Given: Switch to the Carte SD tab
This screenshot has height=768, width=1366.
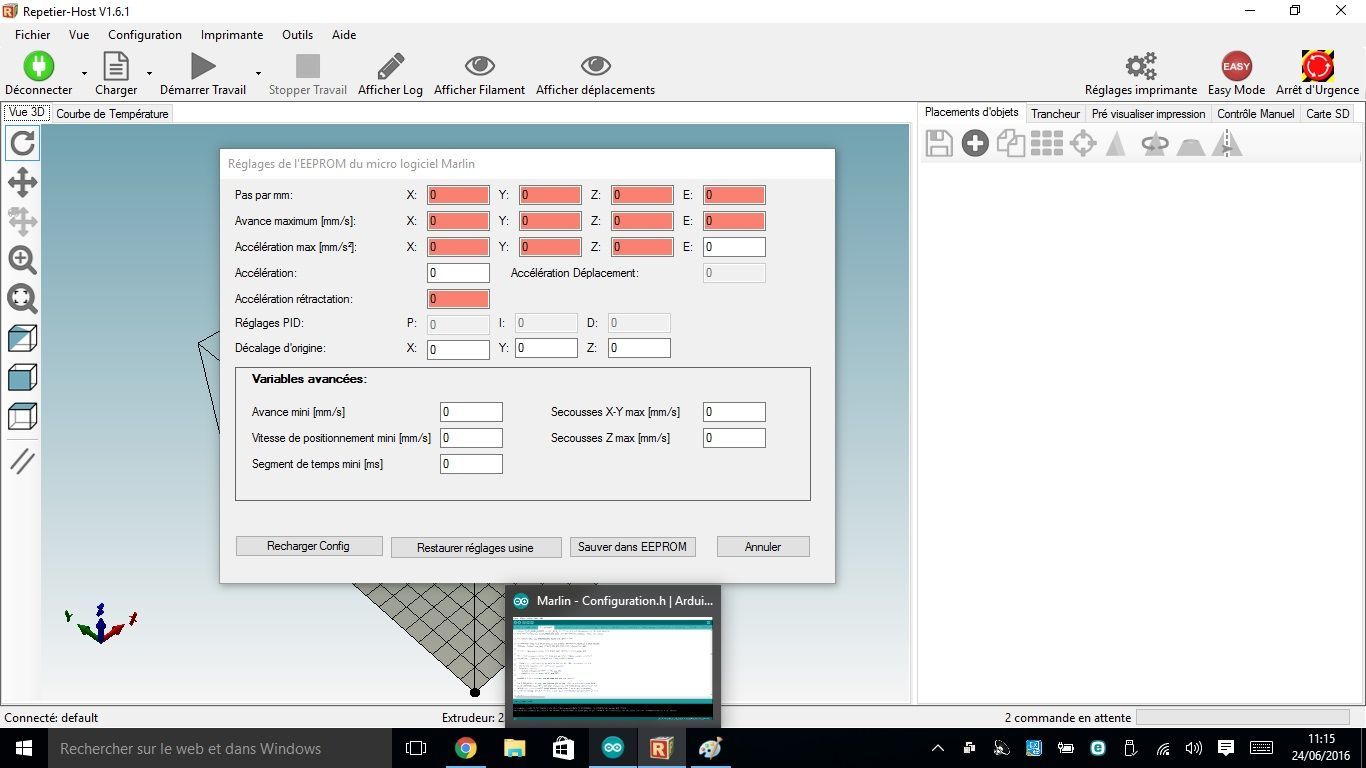Looking at the screenshot, I should point(1328,114).
